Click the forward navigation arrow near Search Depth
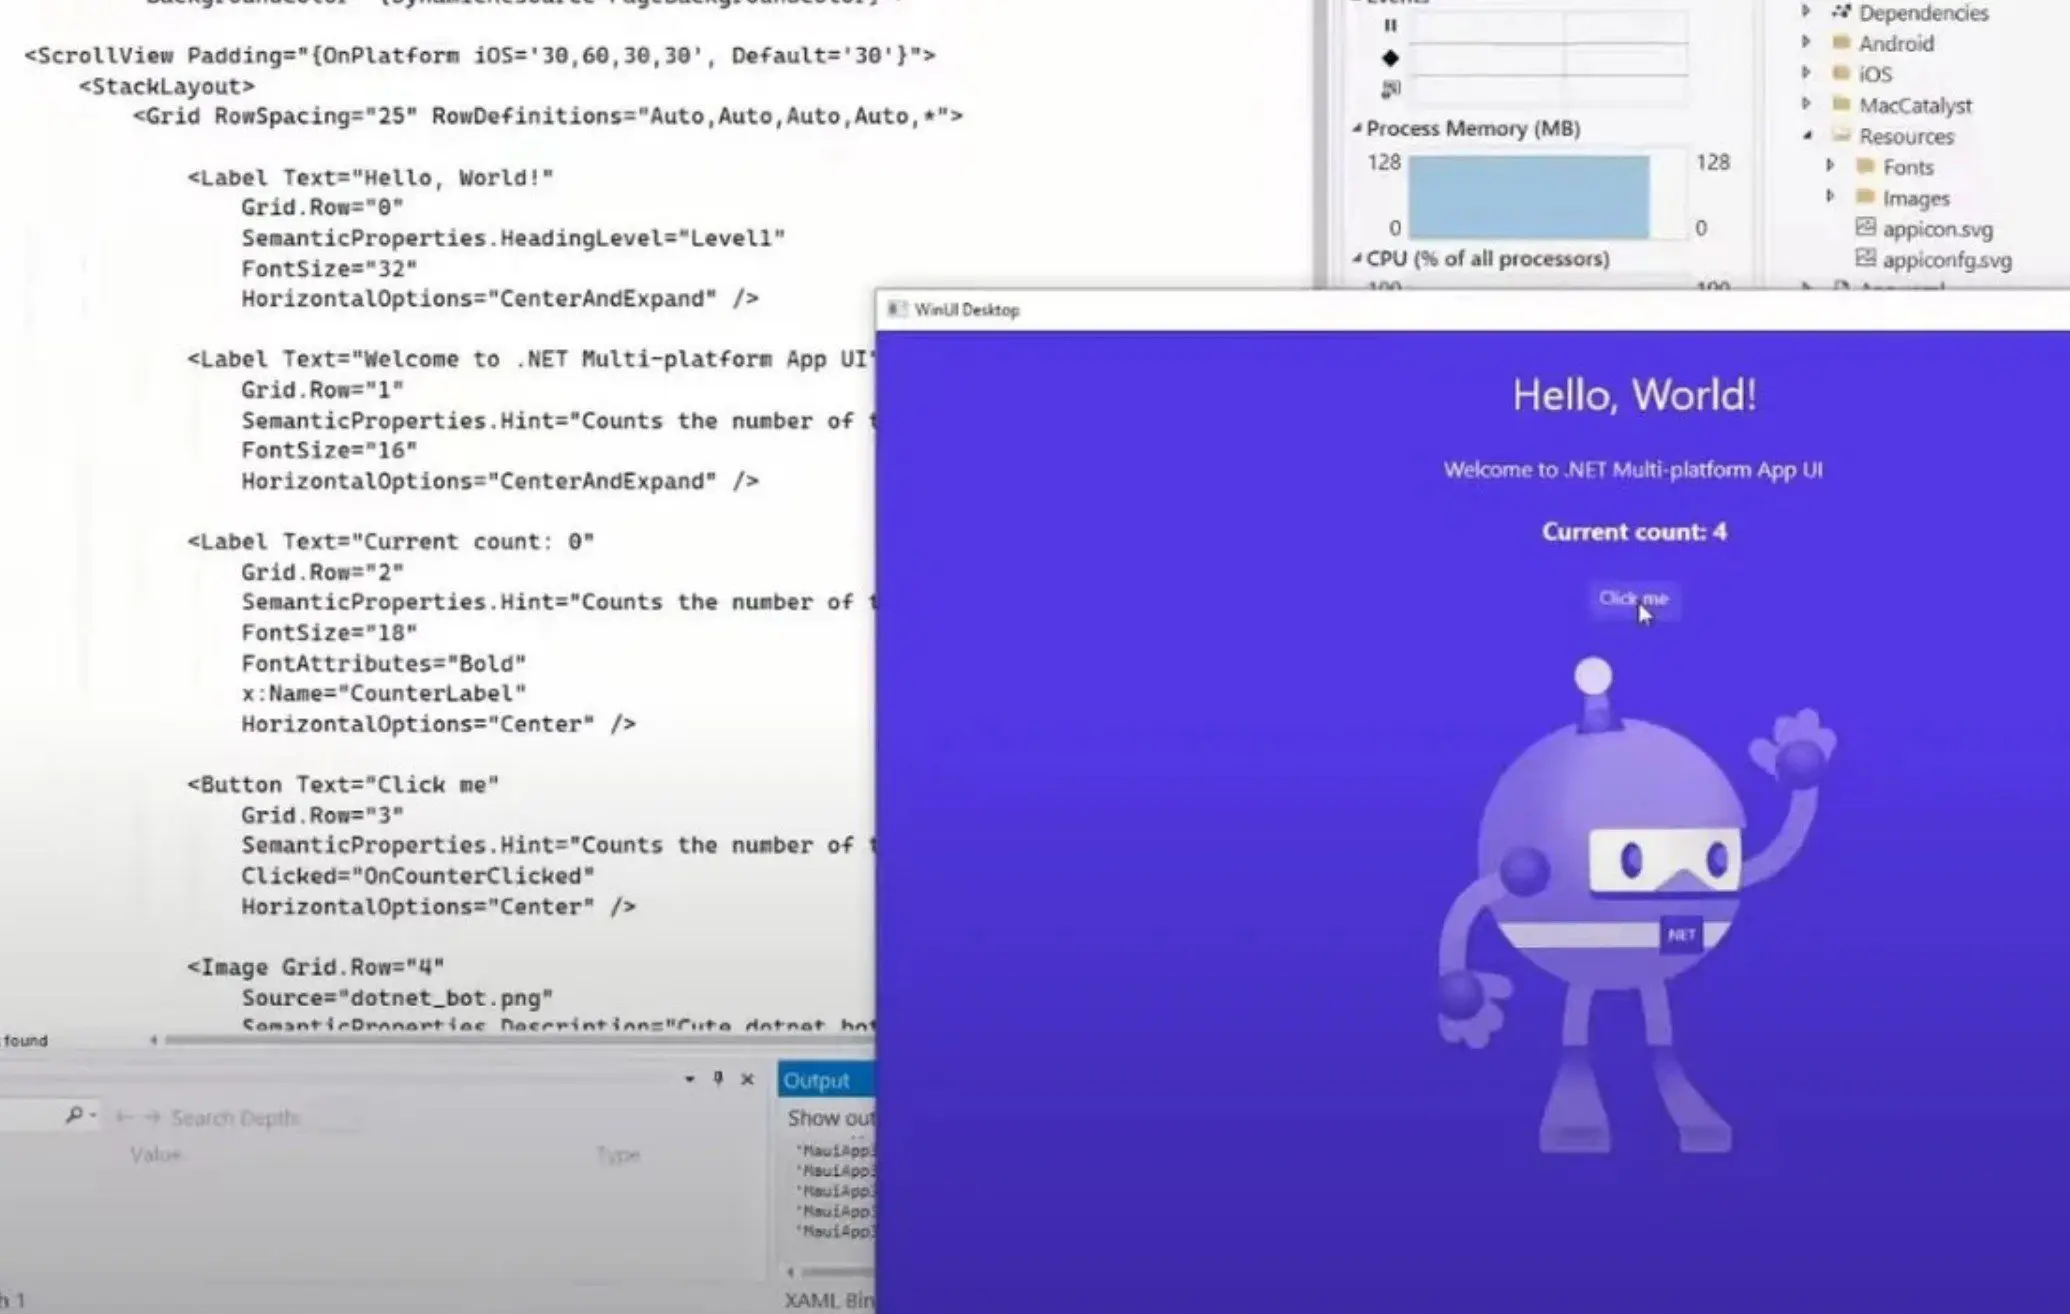This screenshot has width=2070, height=1314. [x=152, y=1117]
